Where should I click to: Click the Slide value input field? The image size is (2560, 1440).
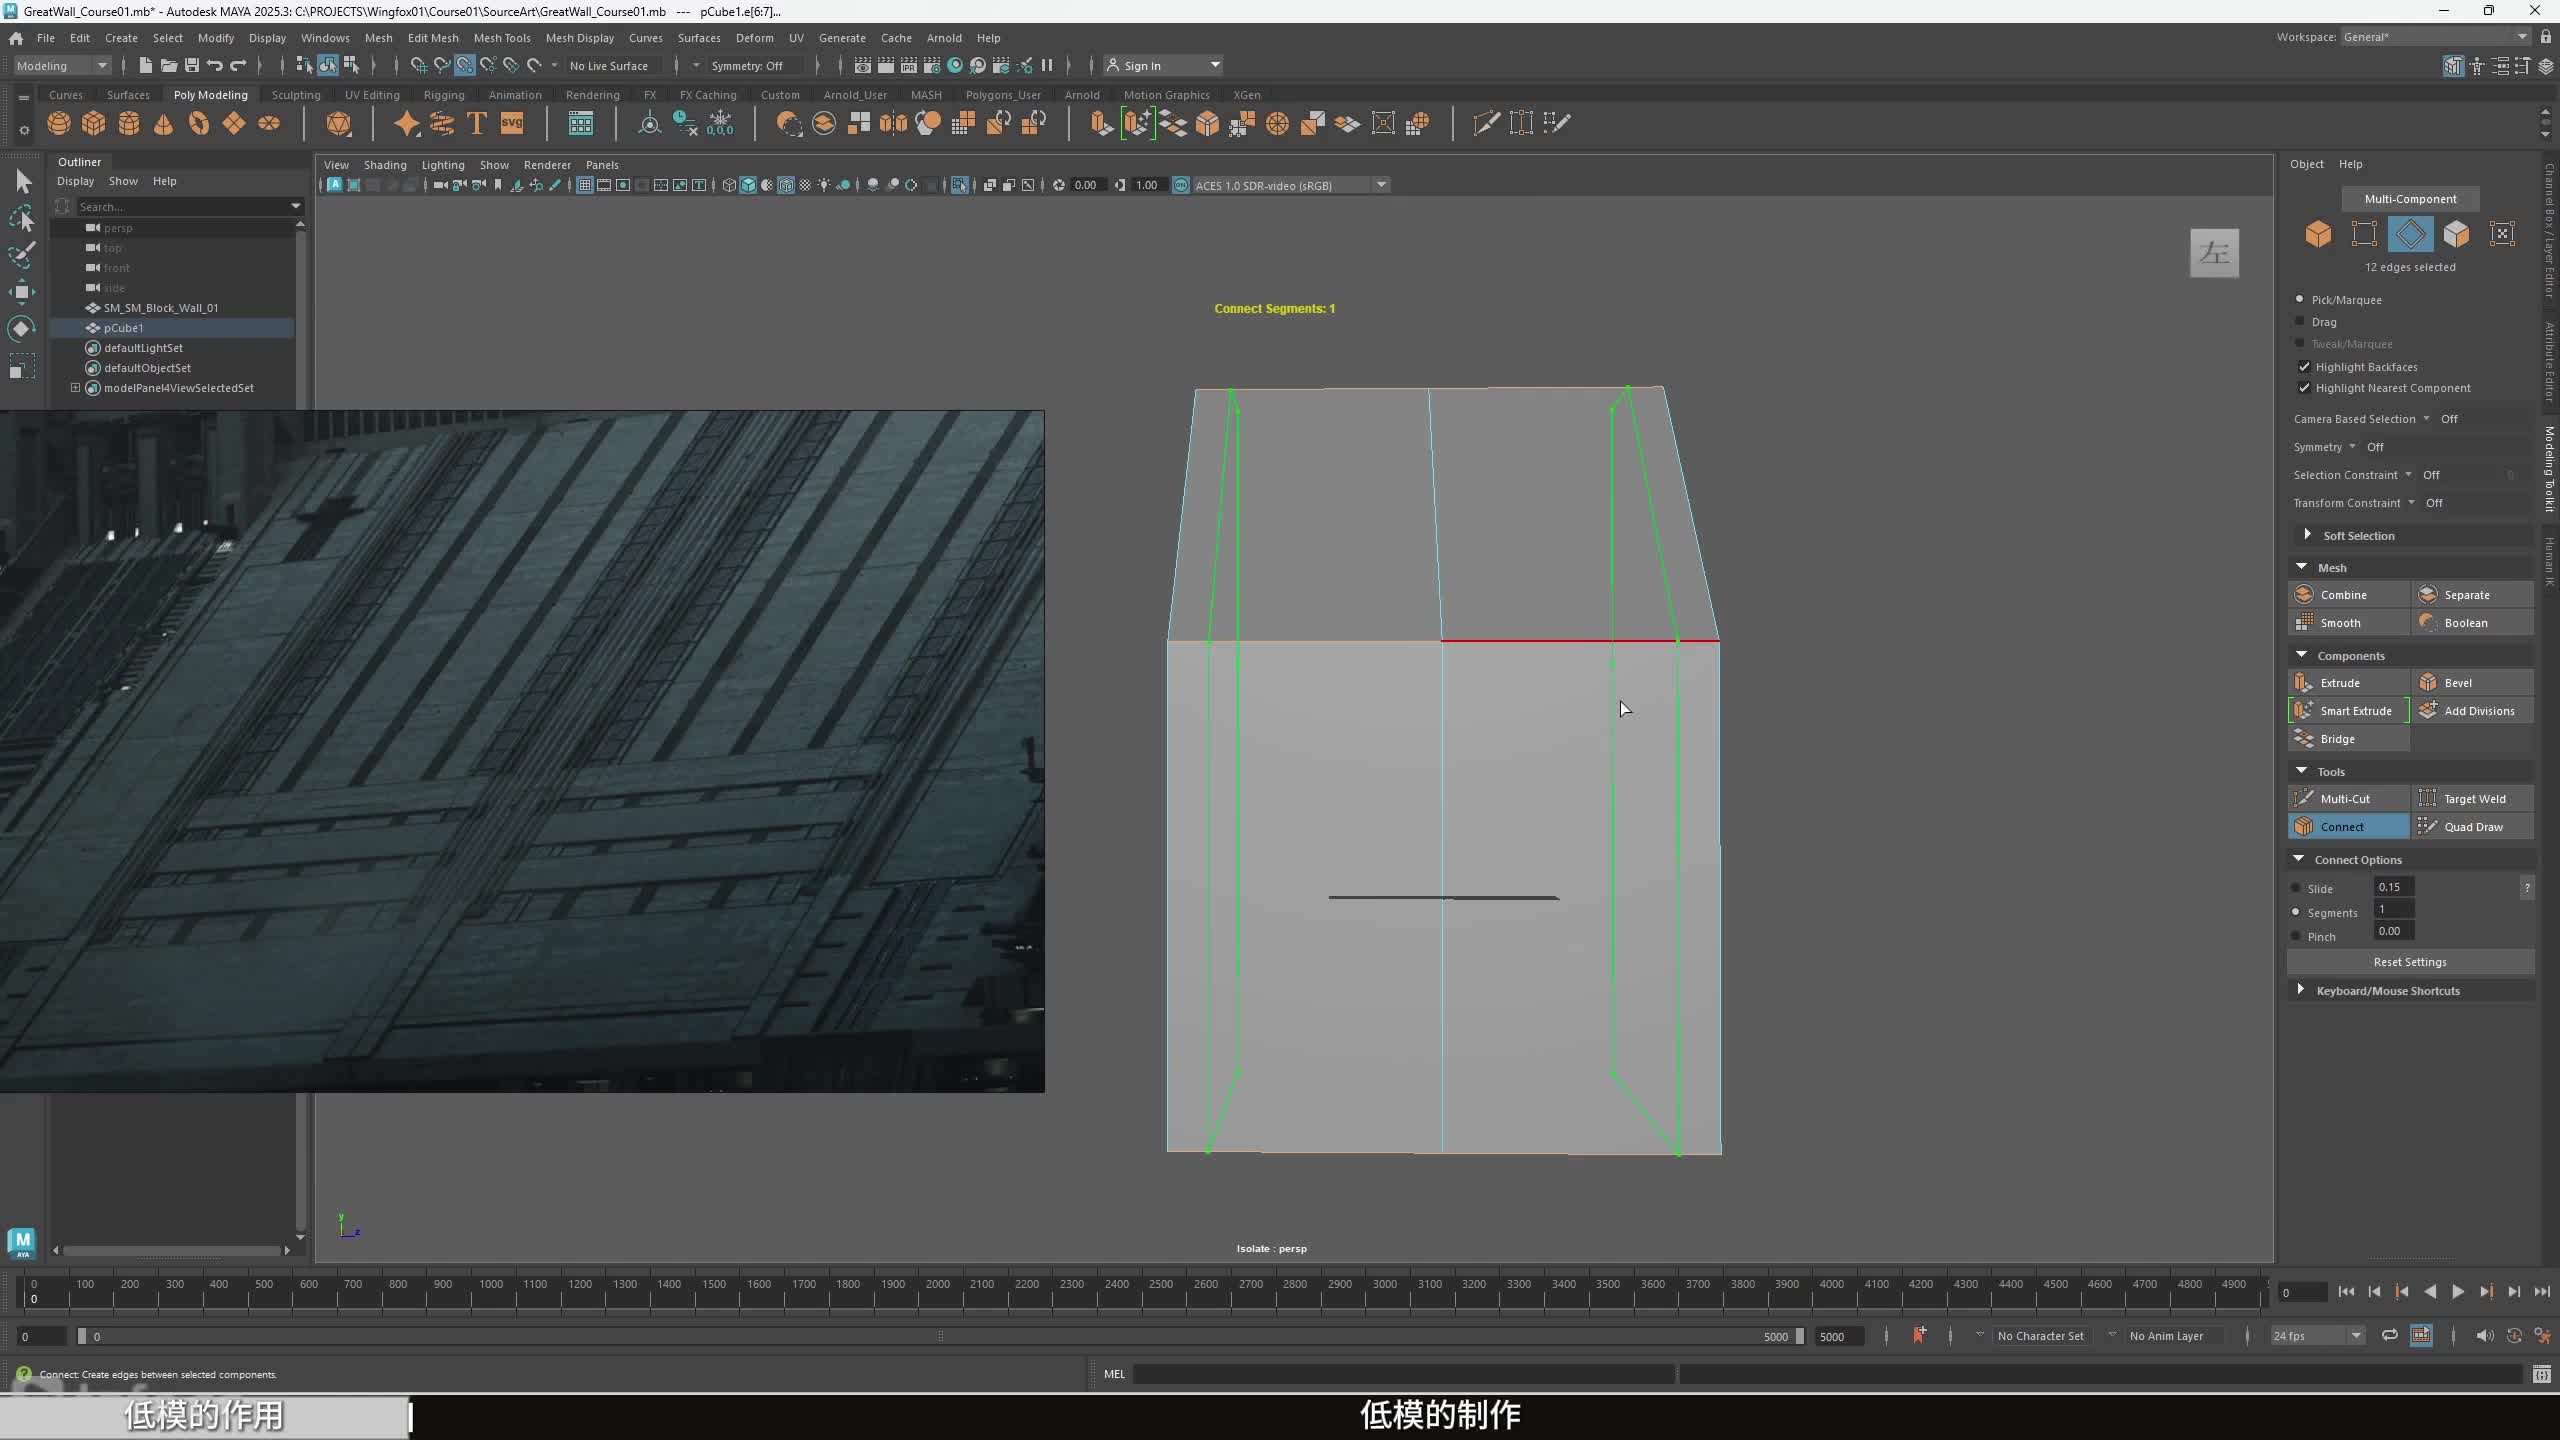(2393, 887)
